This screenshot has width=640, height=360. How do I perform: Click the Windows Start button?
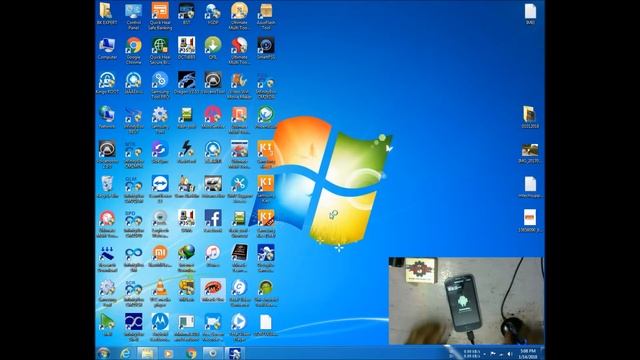click(x=104, y=353)
